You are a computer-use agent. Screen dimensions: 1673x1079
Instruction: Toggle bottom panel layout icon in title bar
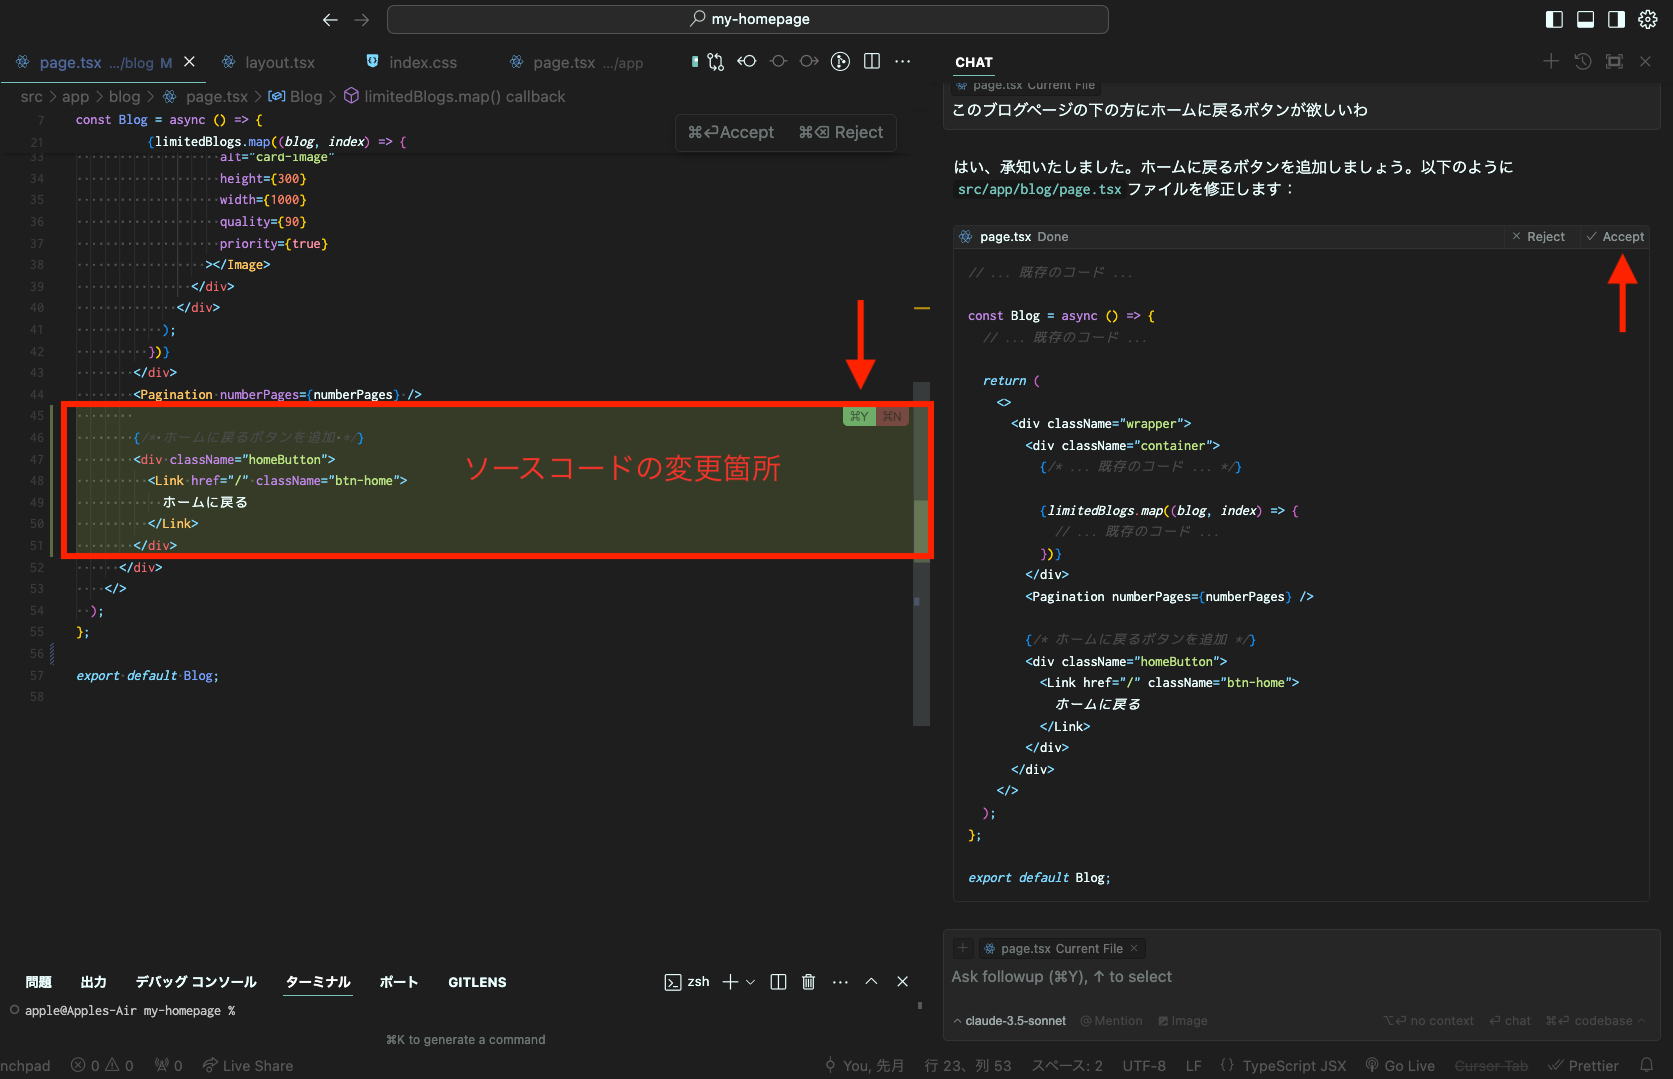point(1585,19)
